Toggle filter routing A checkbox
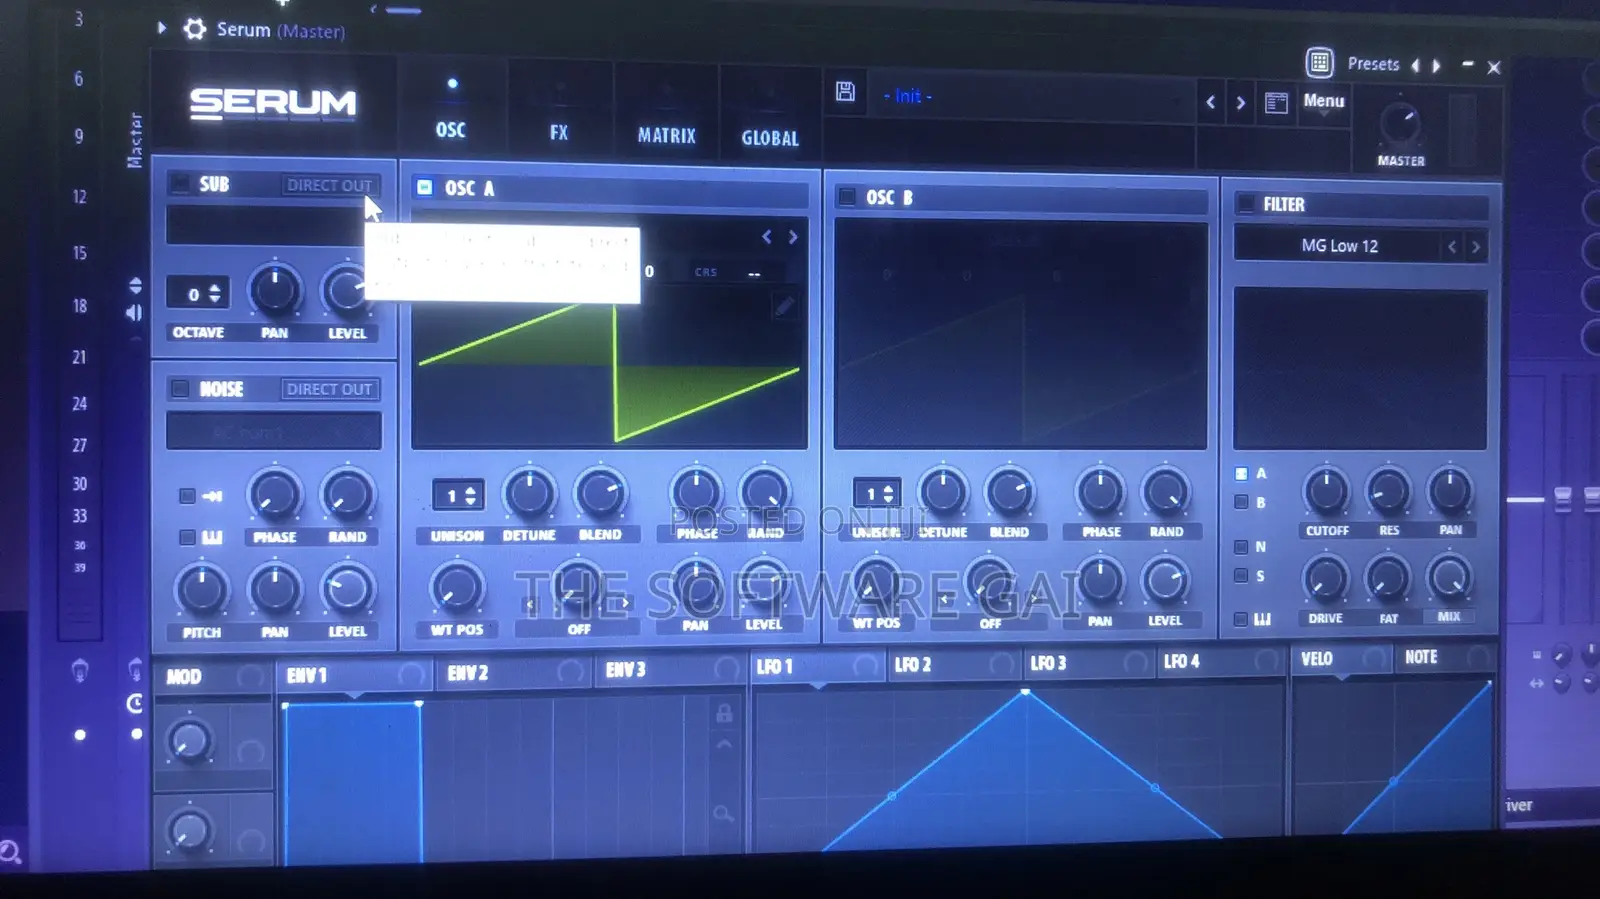 coord(1241,474)
